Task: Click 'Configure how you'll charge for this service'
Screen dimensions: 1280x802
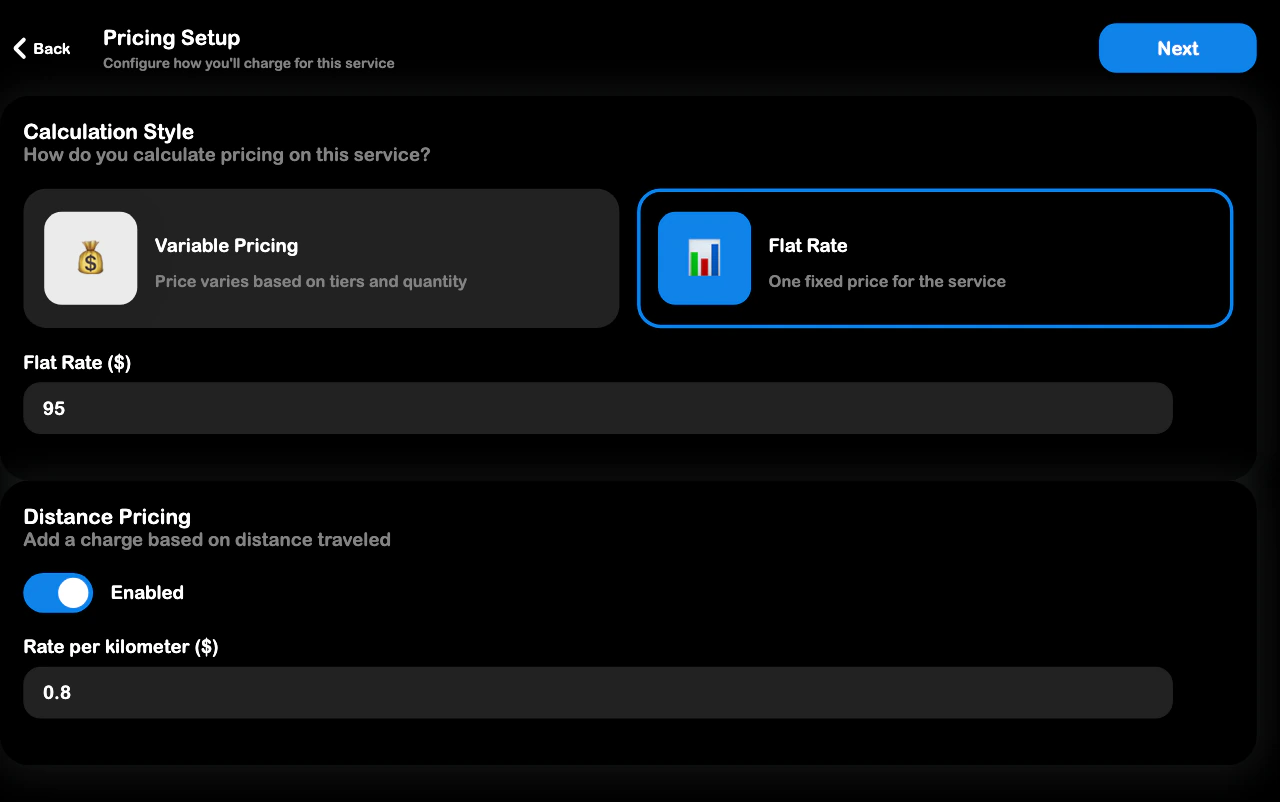Action: [249, 63]
